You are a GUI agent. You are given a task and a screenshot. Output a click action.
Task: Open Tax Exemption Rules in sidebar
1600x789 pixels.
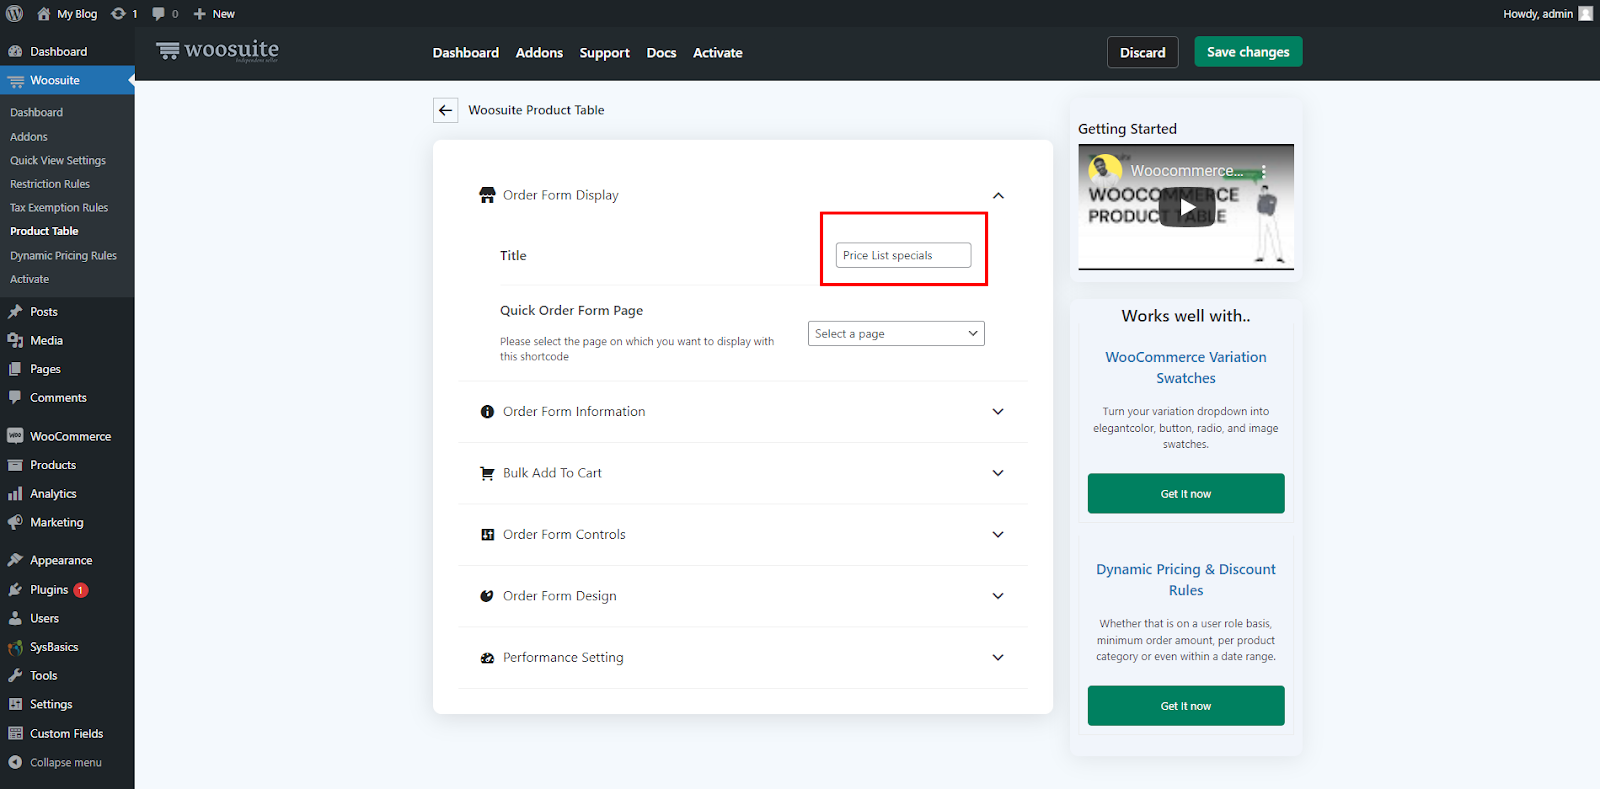pyautogui.click(x=59, y=208)
